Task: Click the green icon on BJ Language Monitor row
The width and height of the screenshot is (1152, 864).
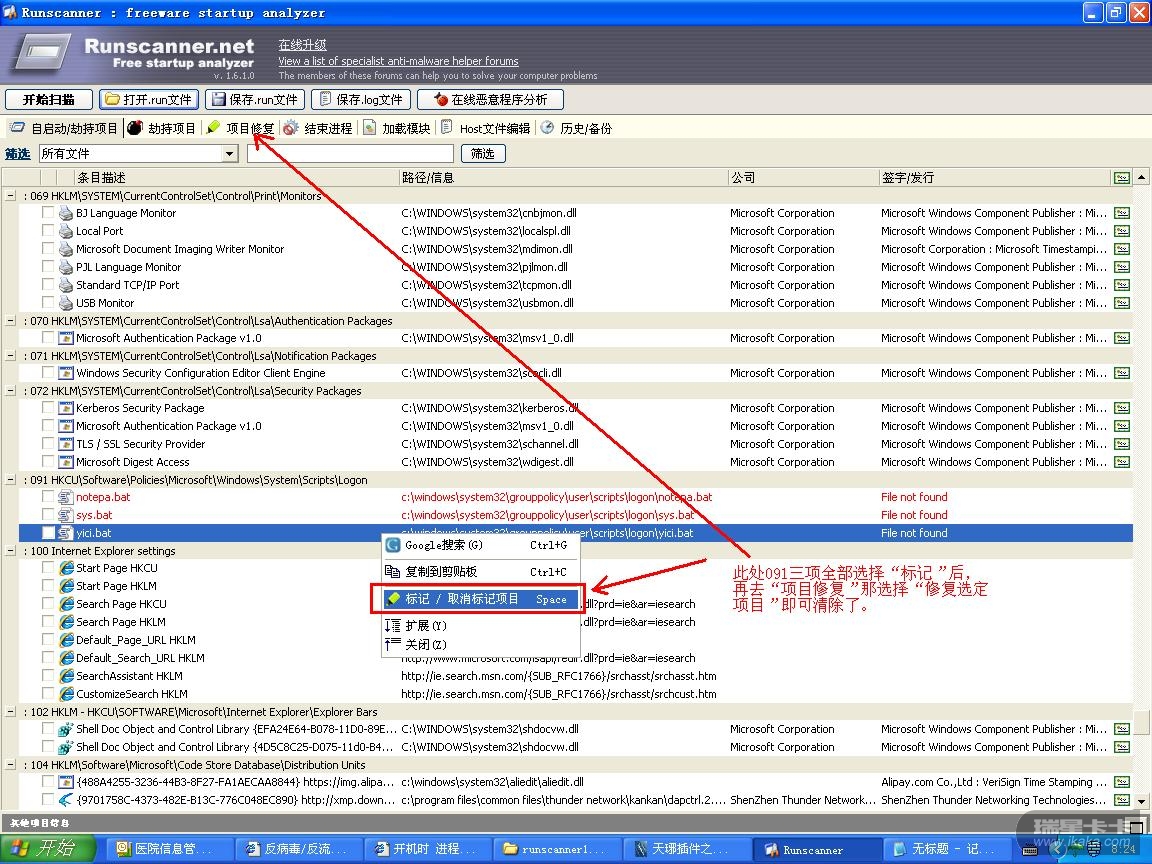Action: (x=1121, y=213)
